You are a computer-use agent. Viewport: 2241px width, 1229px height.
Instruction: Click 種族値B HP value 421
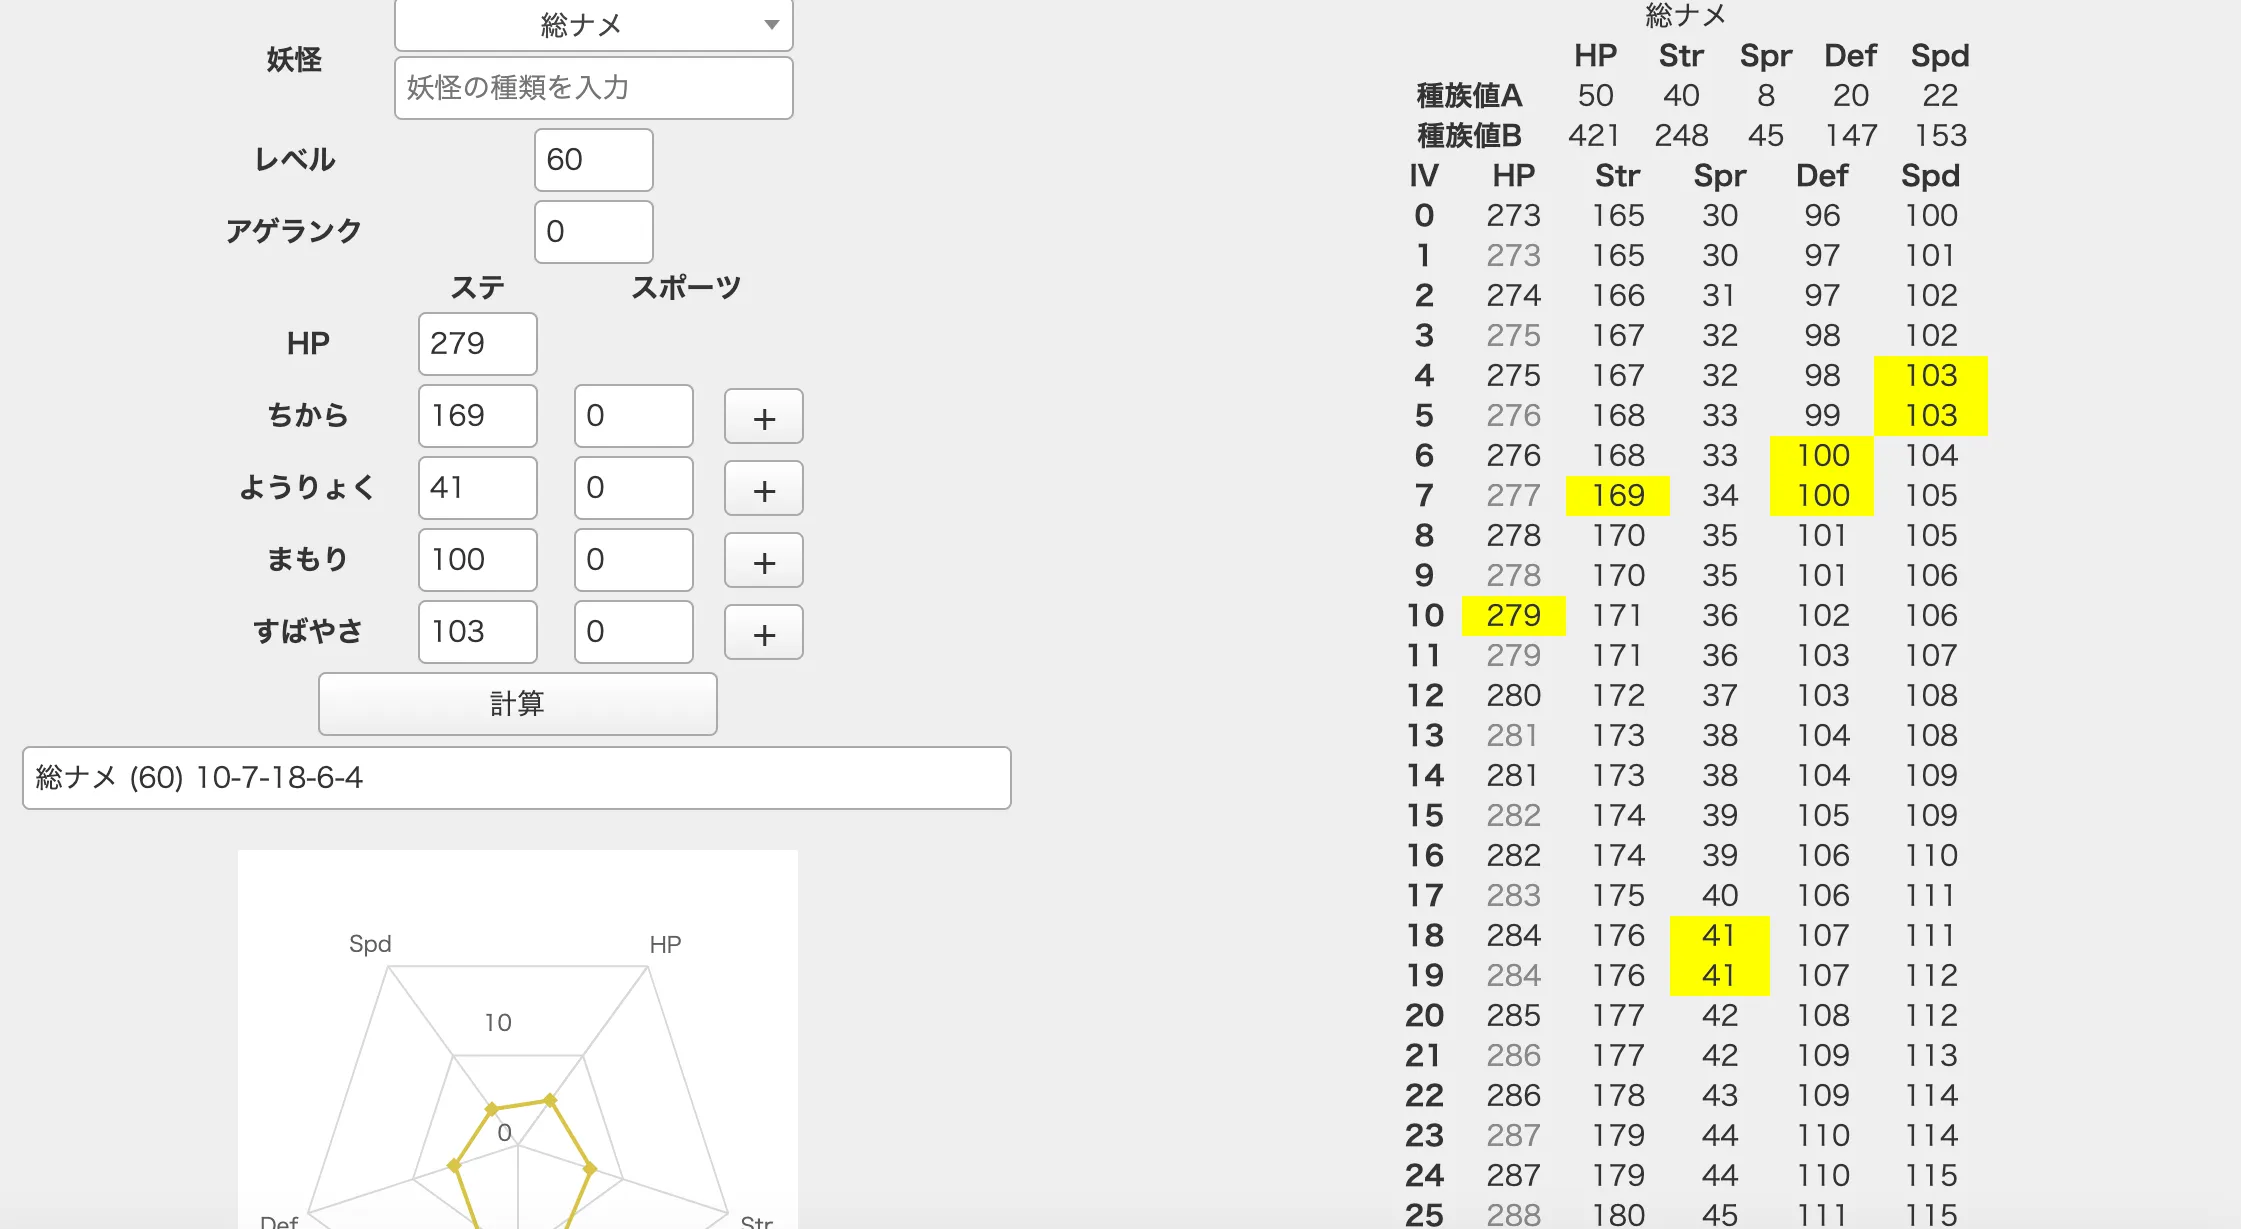pos(1594,136)
